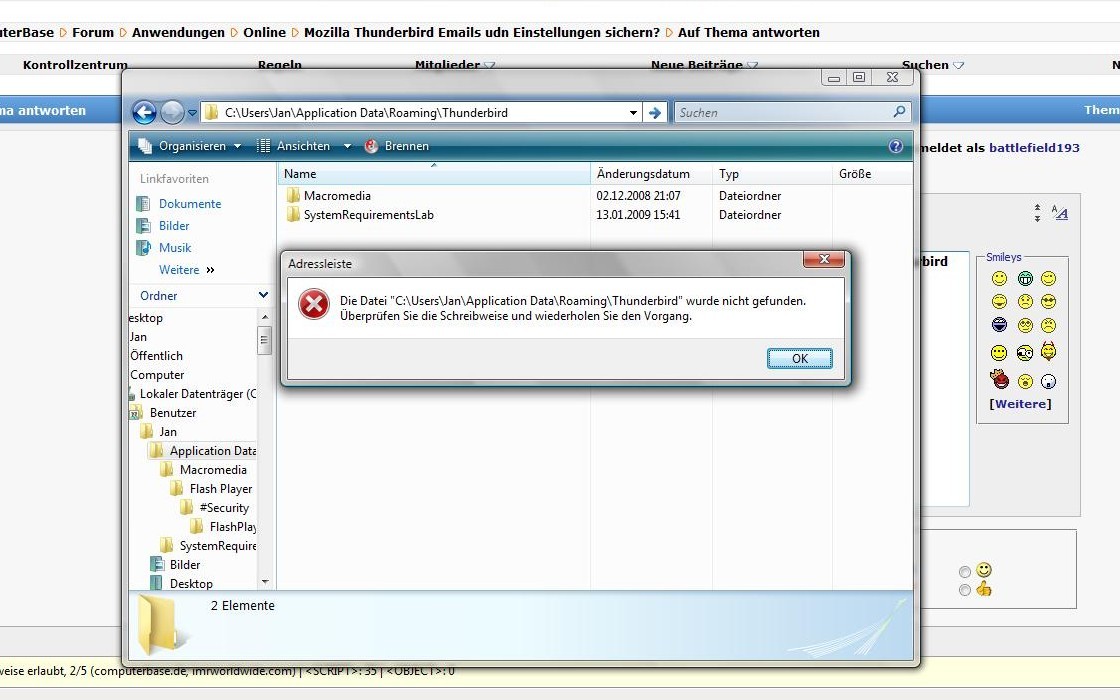Open Kontrollzentrum in the forum navigation
The width and height of the screenshot is (1120, 700).
pos(75,64)
